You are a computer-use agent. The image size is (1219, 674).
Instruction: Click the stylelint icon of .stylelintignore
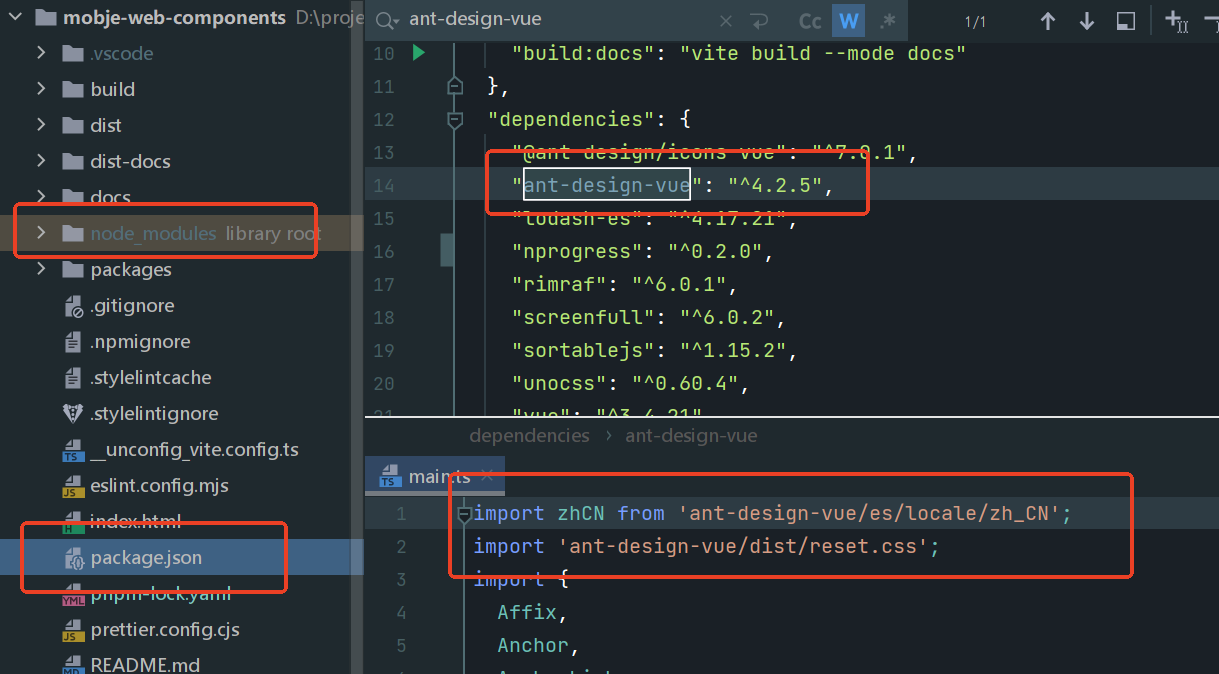[73, 413]
